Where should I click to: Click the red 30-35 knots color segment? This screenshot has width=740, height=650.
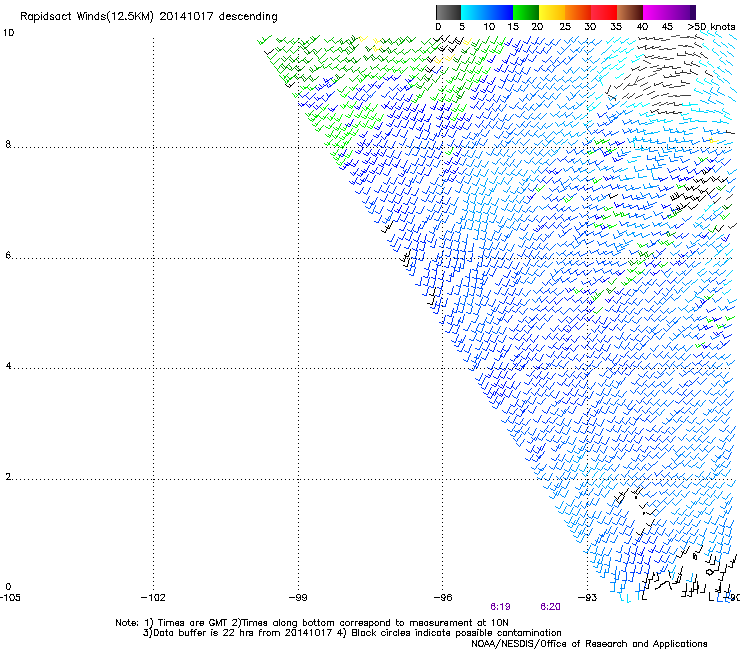[604, 12]
